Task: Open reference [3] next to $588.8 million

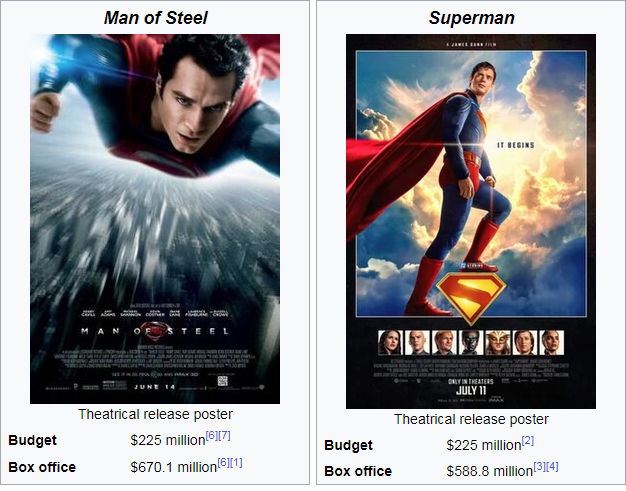Action: tap(539, 467)
